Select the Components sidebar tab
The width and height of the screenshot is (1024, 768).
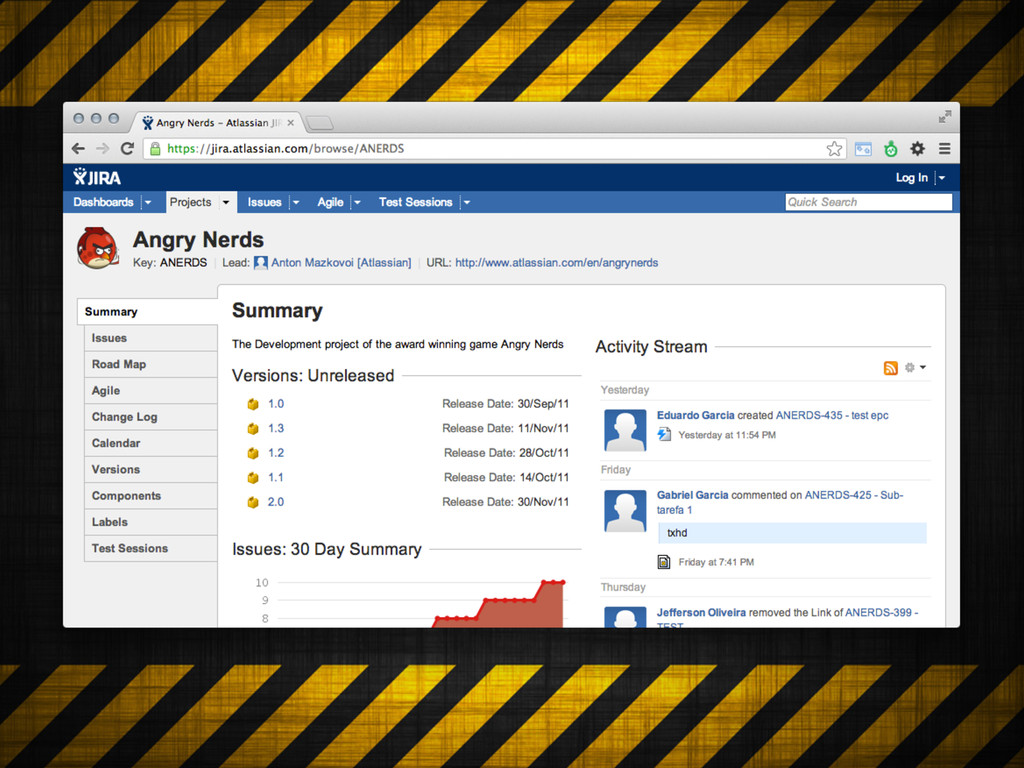(151, 496)
